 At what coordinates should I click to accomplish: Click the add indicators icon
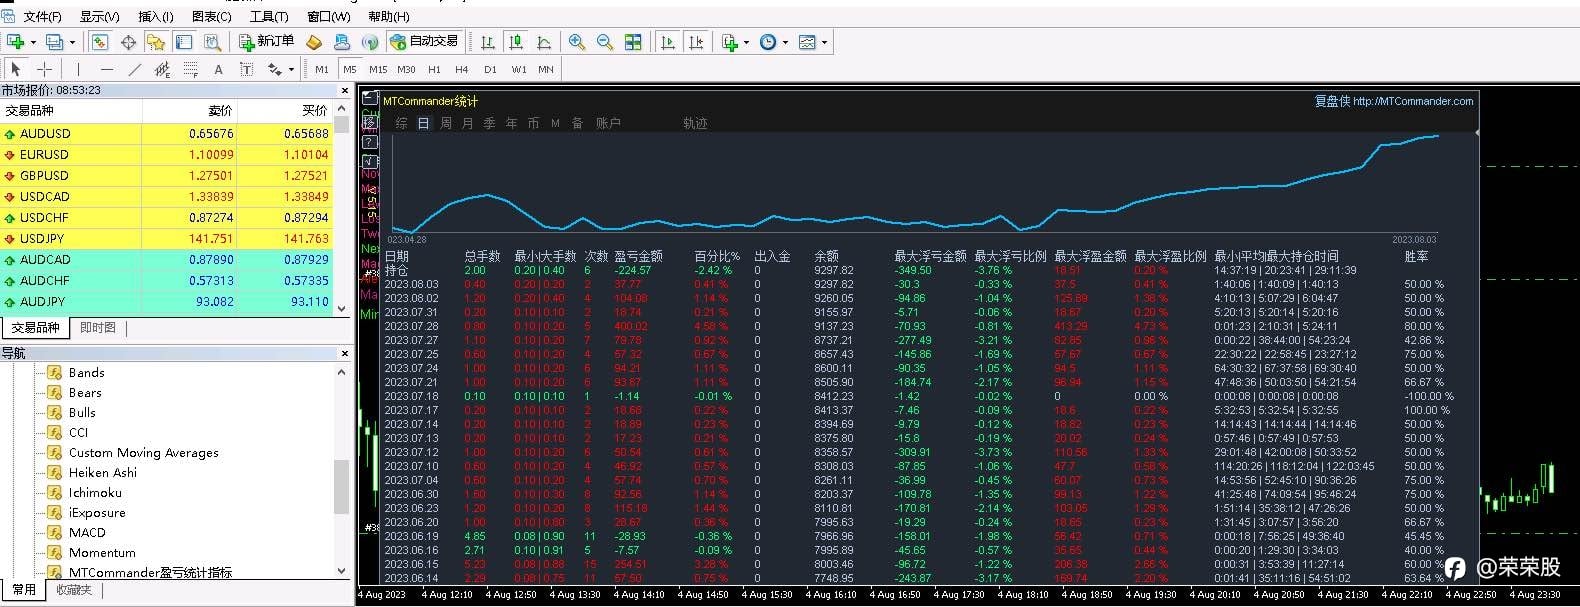(x=730, y=42)
